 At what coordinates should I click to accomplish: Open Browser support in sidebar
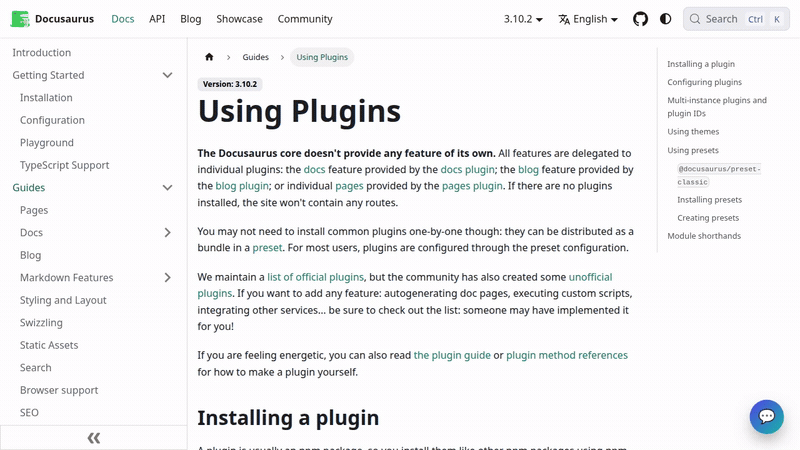pos(59,390)
